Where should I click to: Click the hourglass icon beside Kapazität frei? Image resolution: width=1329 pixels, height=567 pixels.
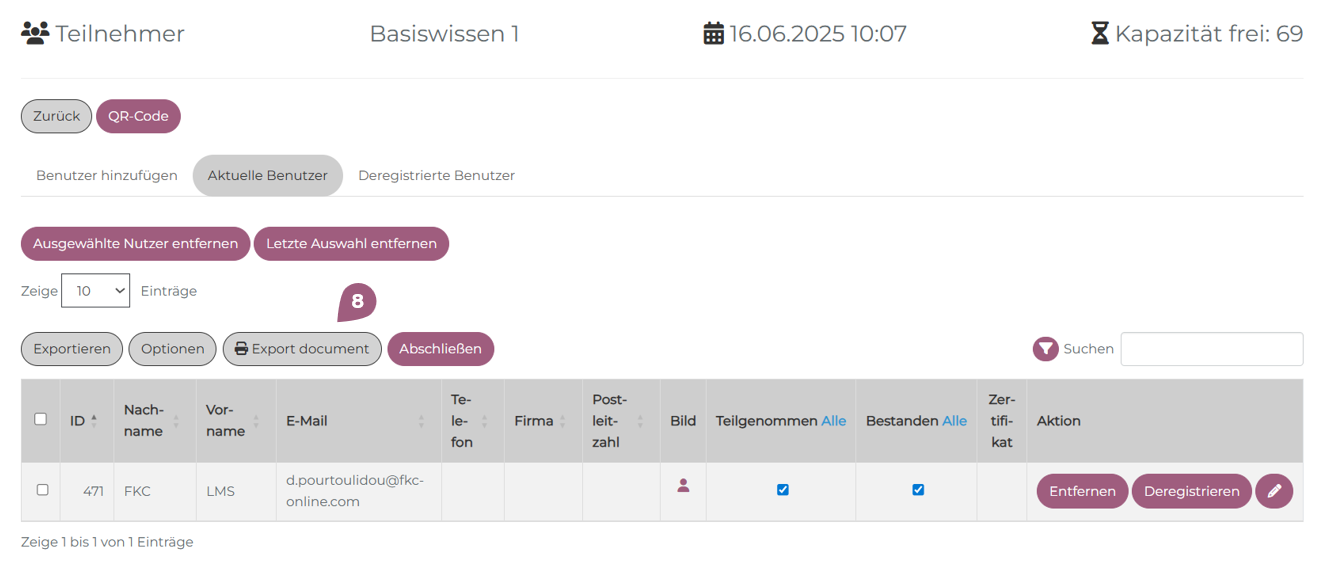[x=1099, y=34]
